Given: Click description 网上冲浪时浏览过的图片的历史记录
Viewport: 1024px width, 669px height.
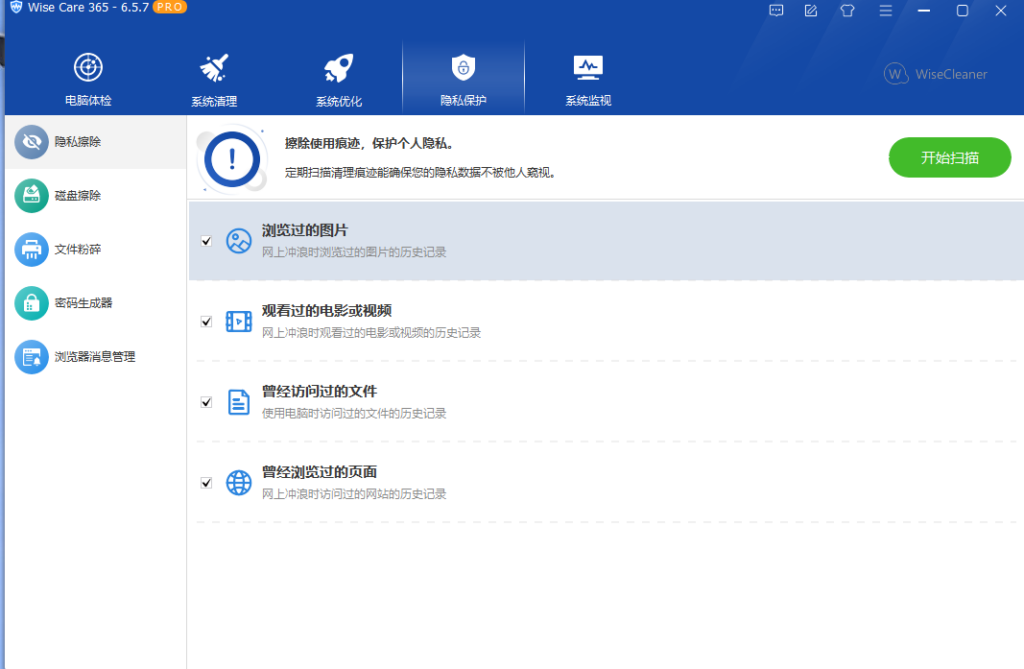Looking at the screenshot, I should click(x=354, y=252).
